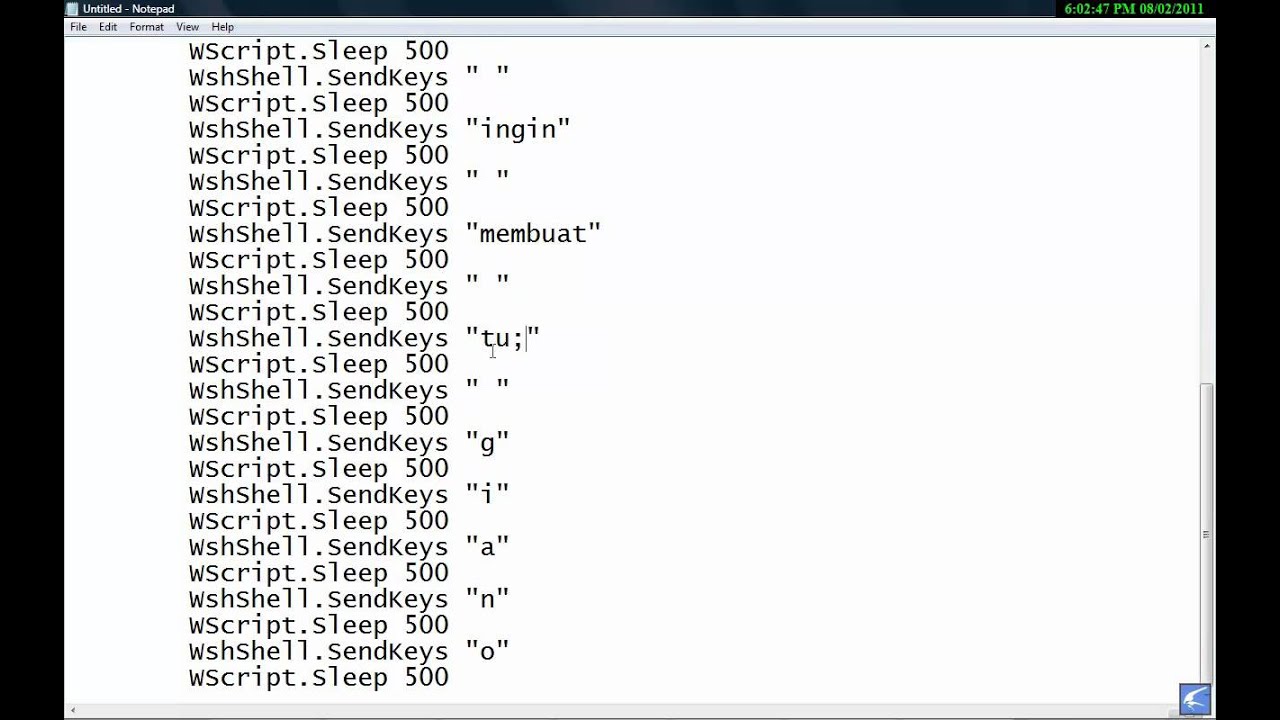The height and width of the screenshot is (720, 1280).
Task: Open the File menu
Action: coord(78,27)
